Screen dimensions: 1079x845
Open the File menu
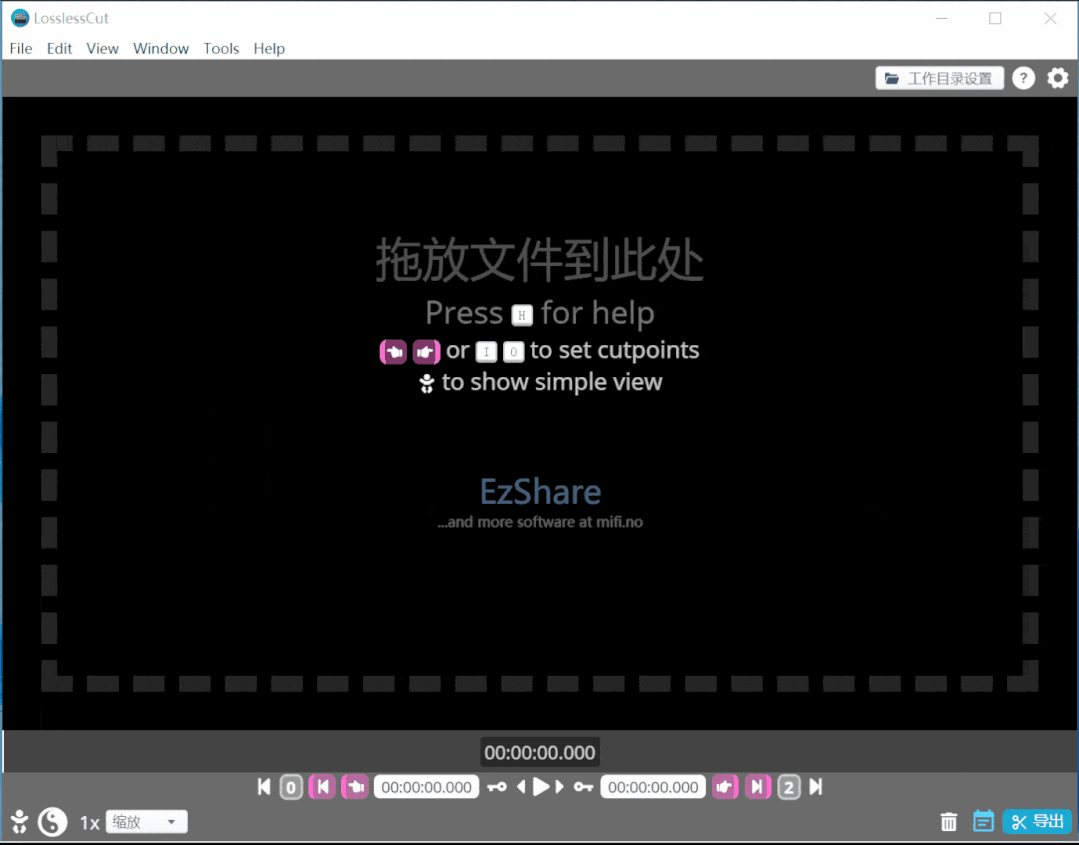tap(21, 48)
